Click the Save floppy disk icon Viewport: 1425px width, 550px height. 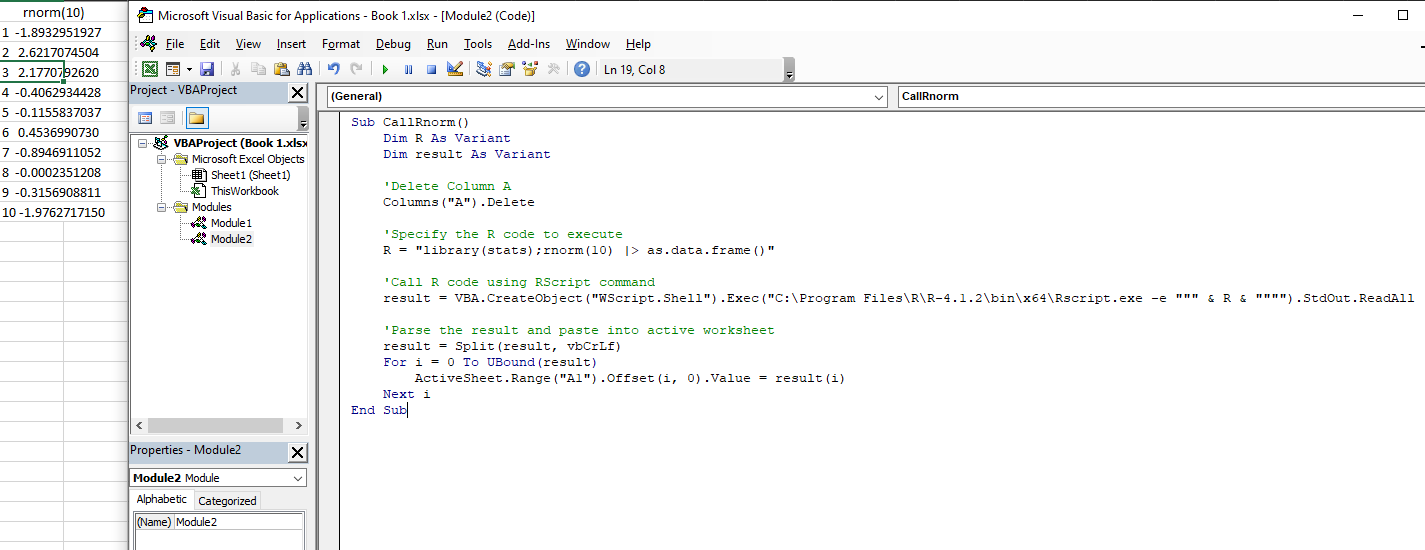(207, 69)
